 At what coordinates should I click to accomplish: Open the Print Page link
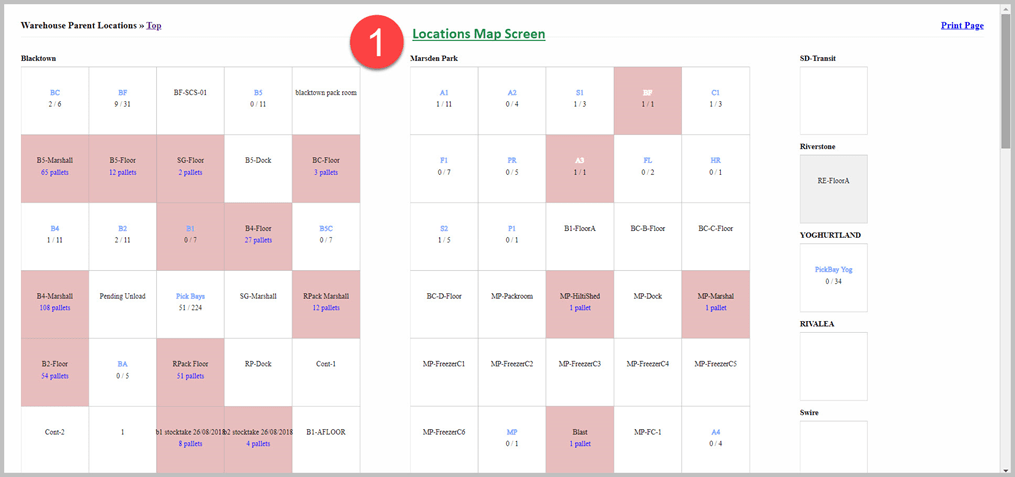click(962, 25)
